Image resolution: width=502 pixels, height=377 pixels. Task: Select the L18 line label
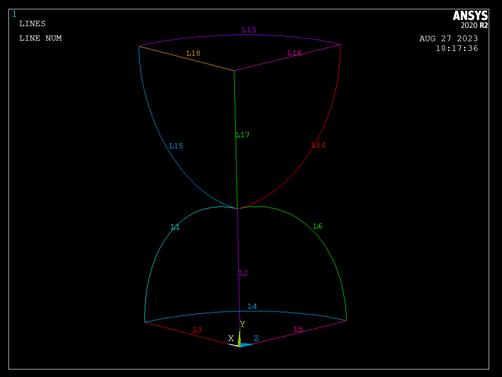click(193, 53)
